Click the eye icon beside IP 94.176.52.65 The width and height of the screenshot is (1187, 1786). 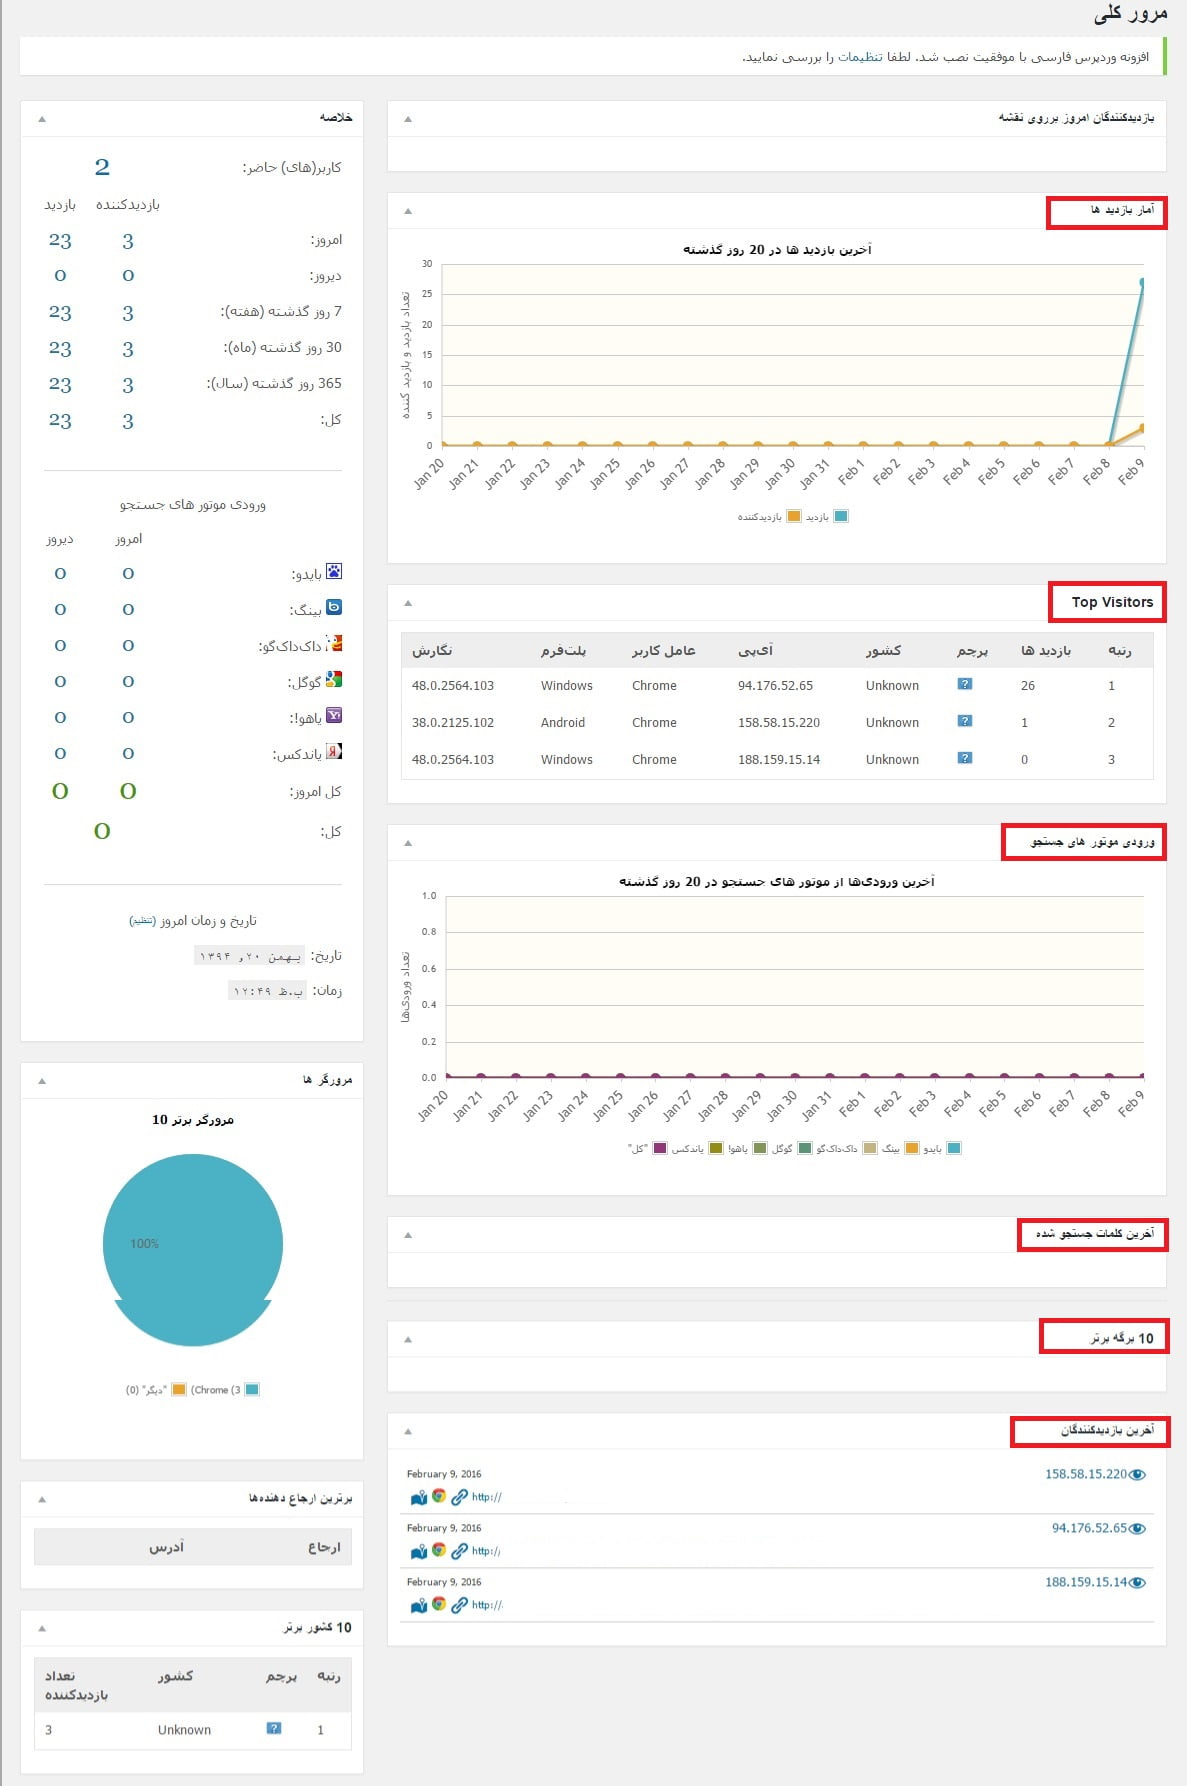[1138, 1529]
